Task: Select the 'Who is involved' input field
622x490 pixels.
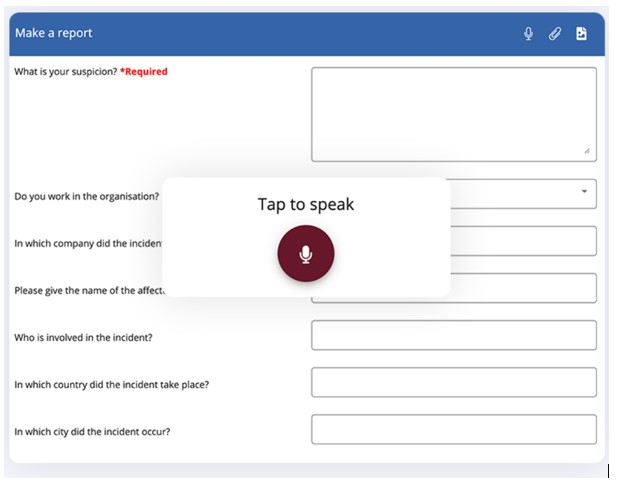Action: point(453,335)
